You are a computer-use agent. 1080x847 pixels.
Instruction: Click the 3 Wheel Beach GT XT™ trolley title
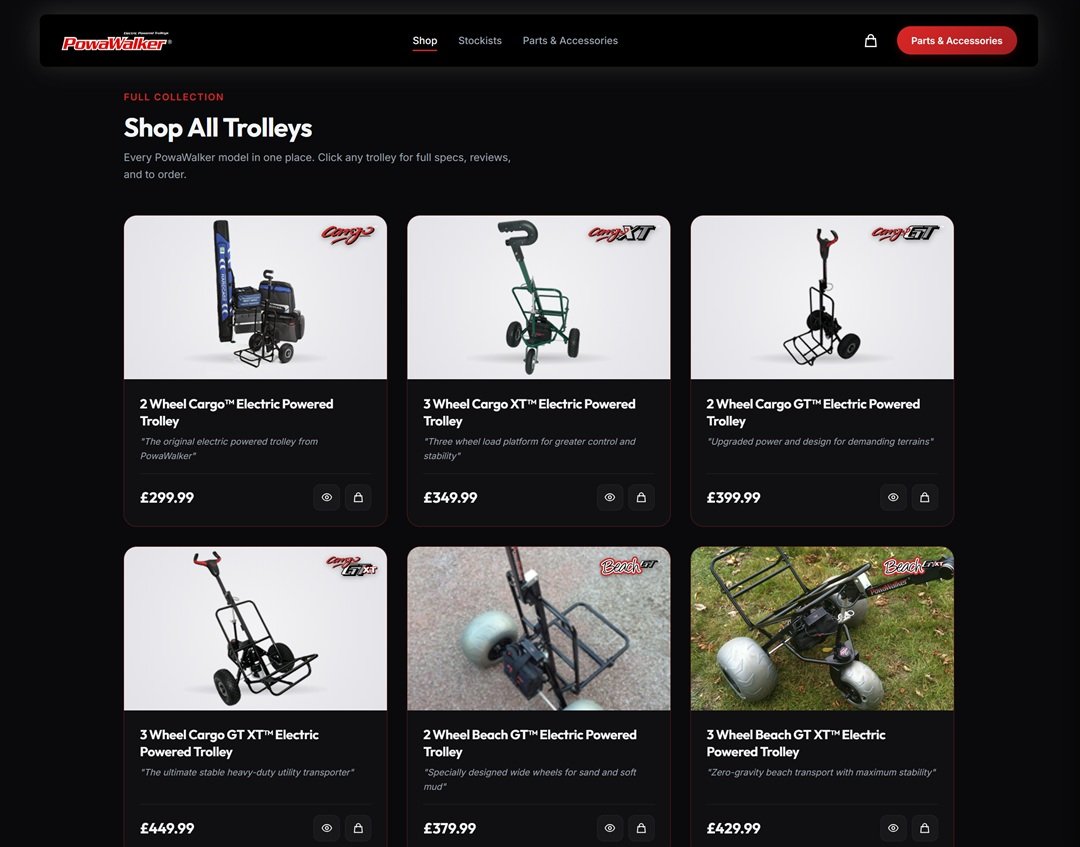click(796, 744)
